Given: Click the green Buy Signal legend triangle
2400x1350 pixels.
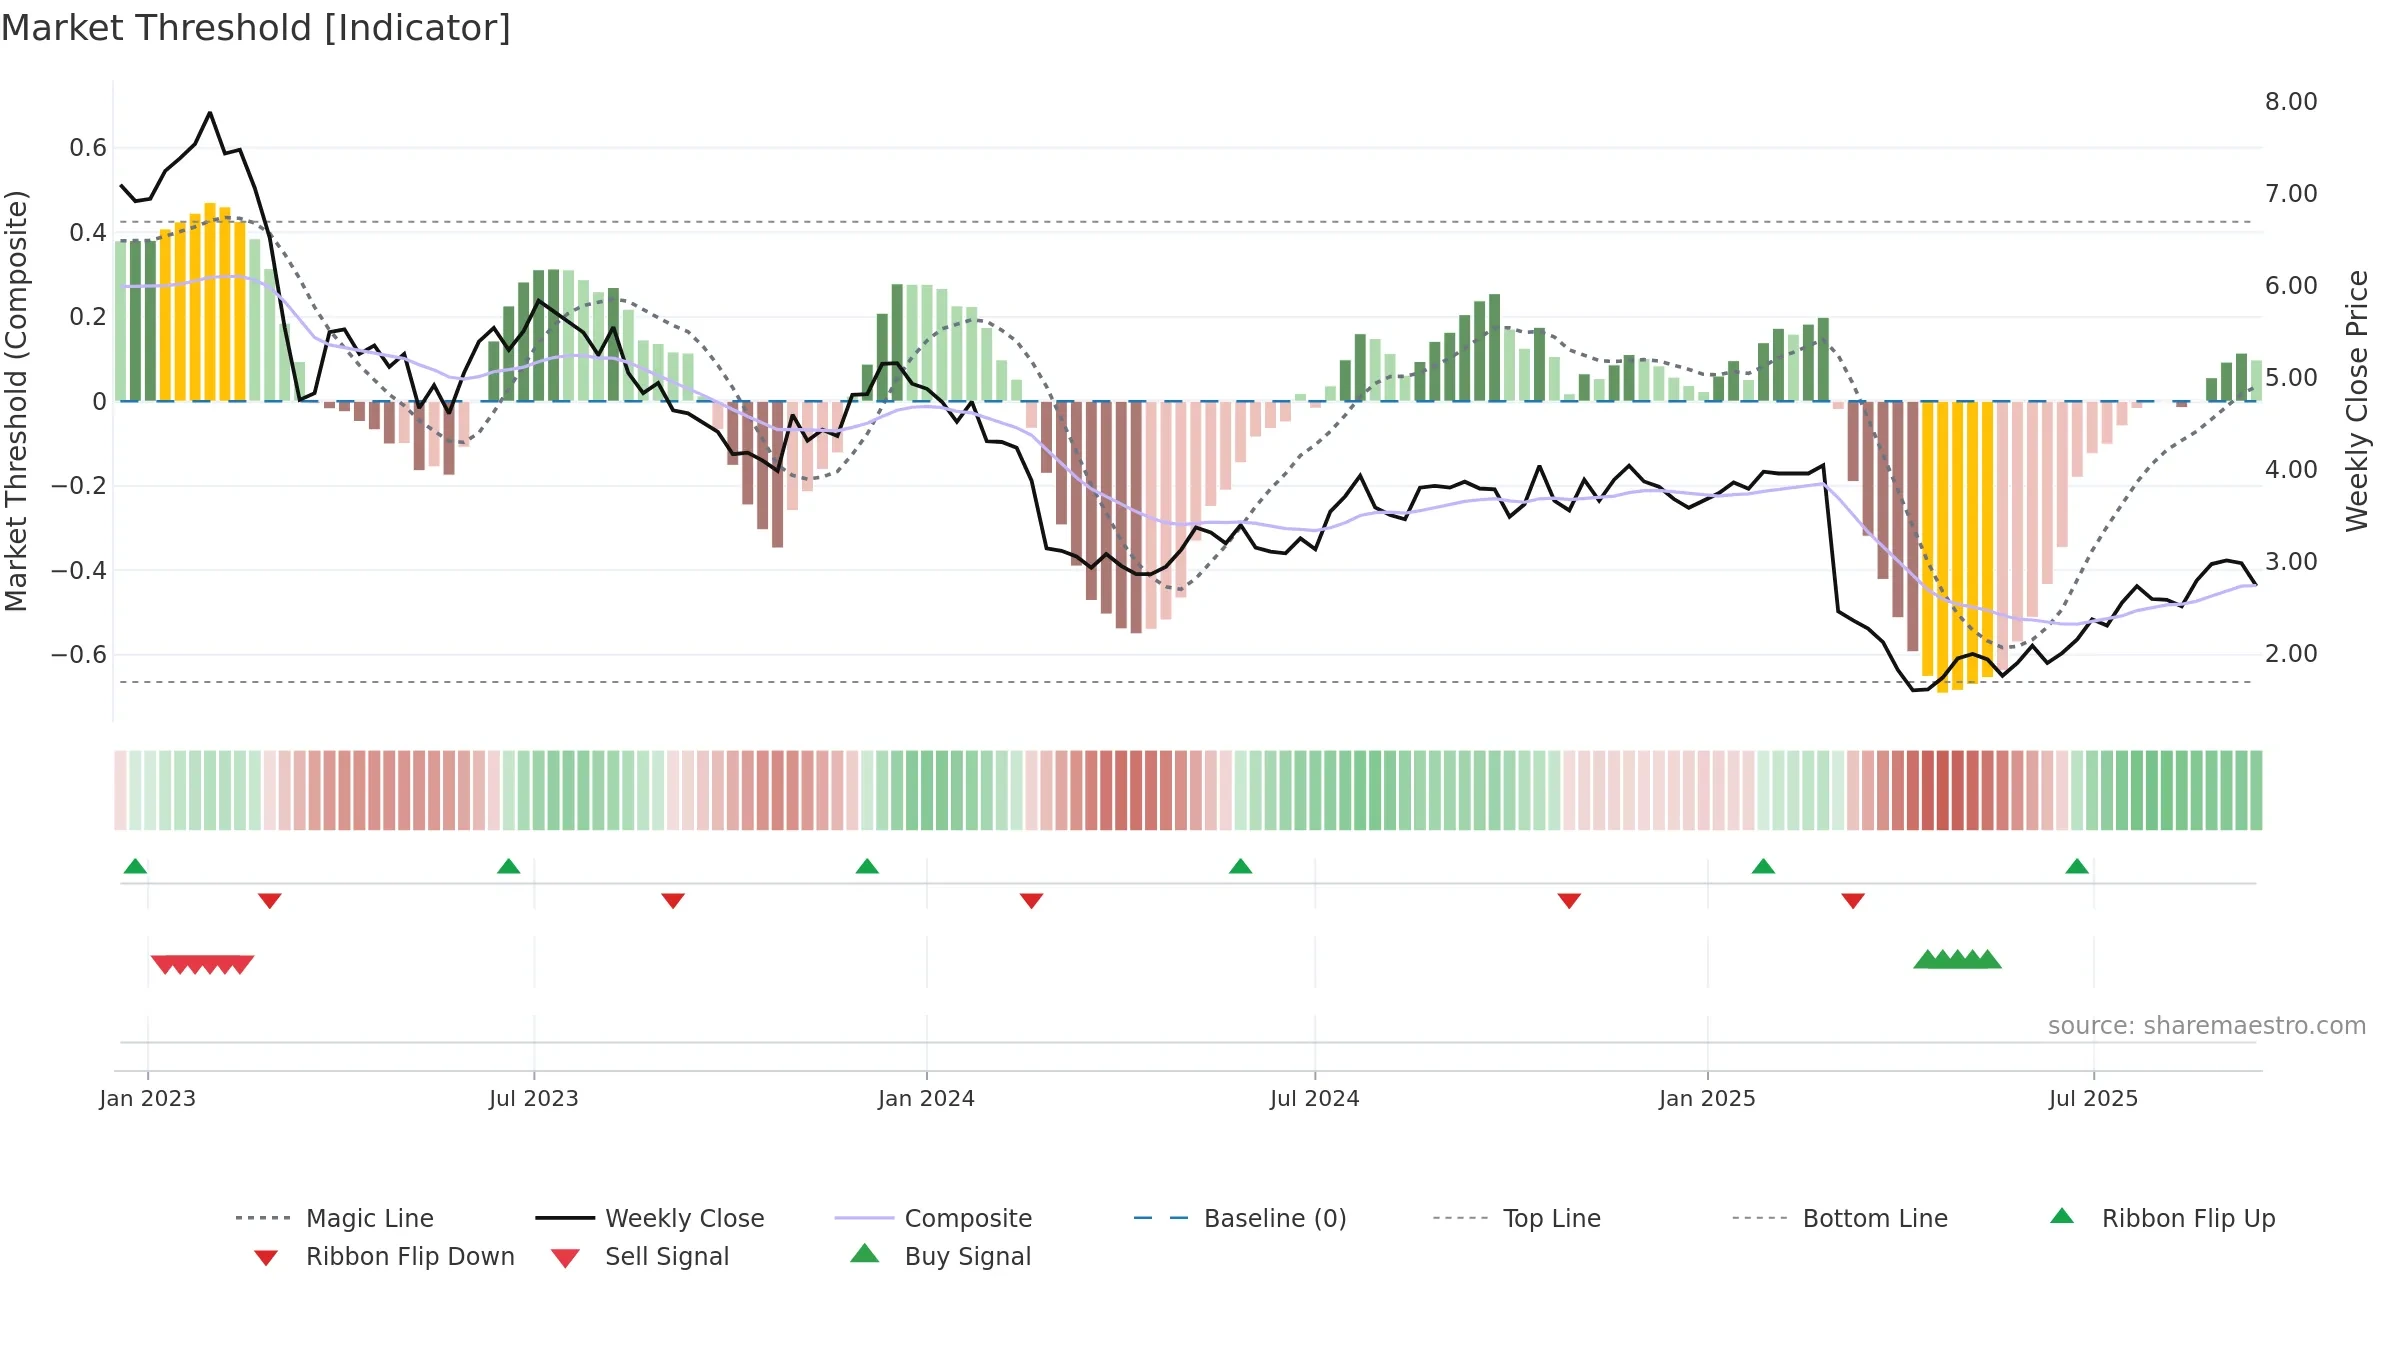Looking at the screenshot, I should click(865, 1253).
